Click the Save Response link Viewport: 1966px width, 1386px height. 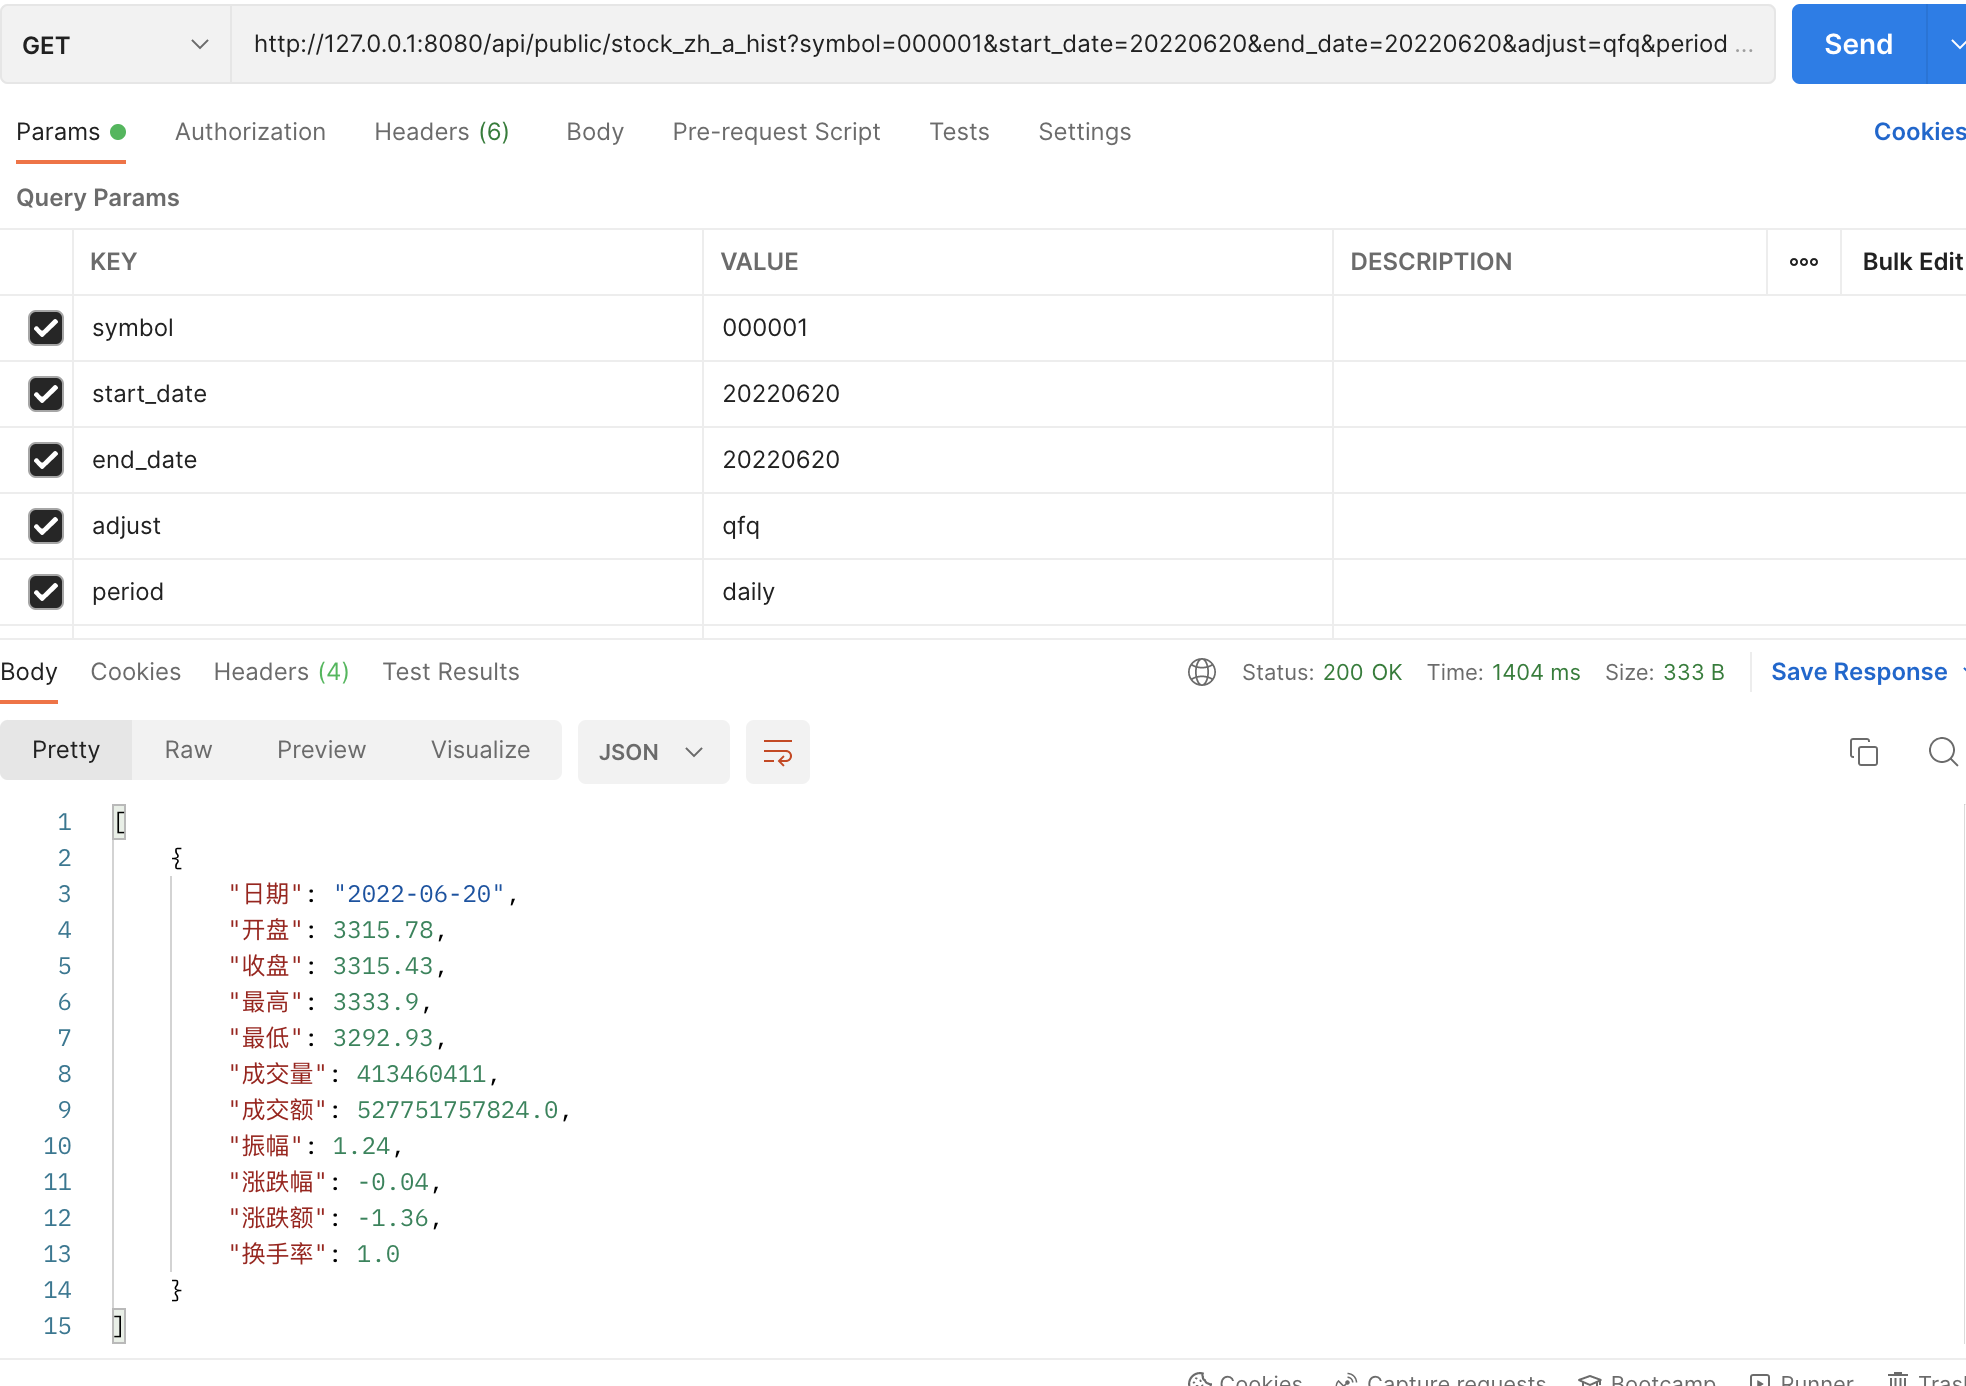1858,671
